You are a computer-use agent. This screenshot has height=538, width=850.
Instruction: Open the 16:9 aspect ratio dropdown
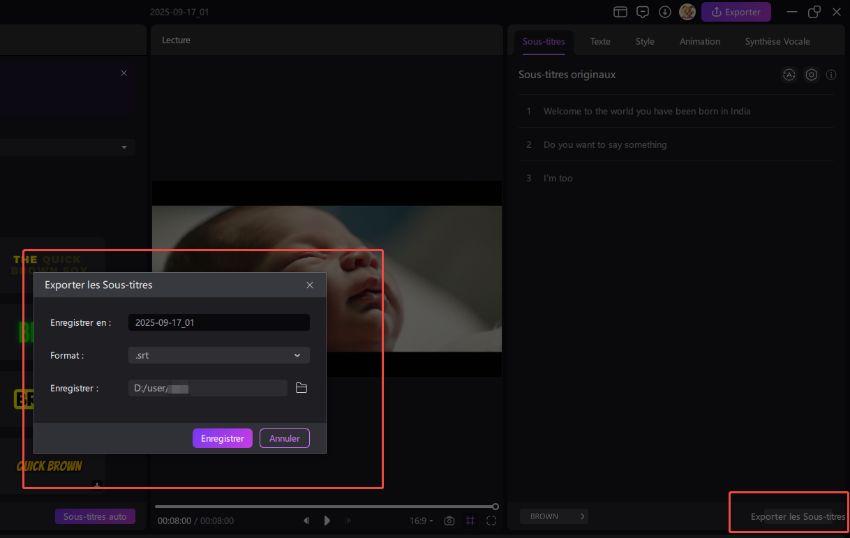pos(421,521)
